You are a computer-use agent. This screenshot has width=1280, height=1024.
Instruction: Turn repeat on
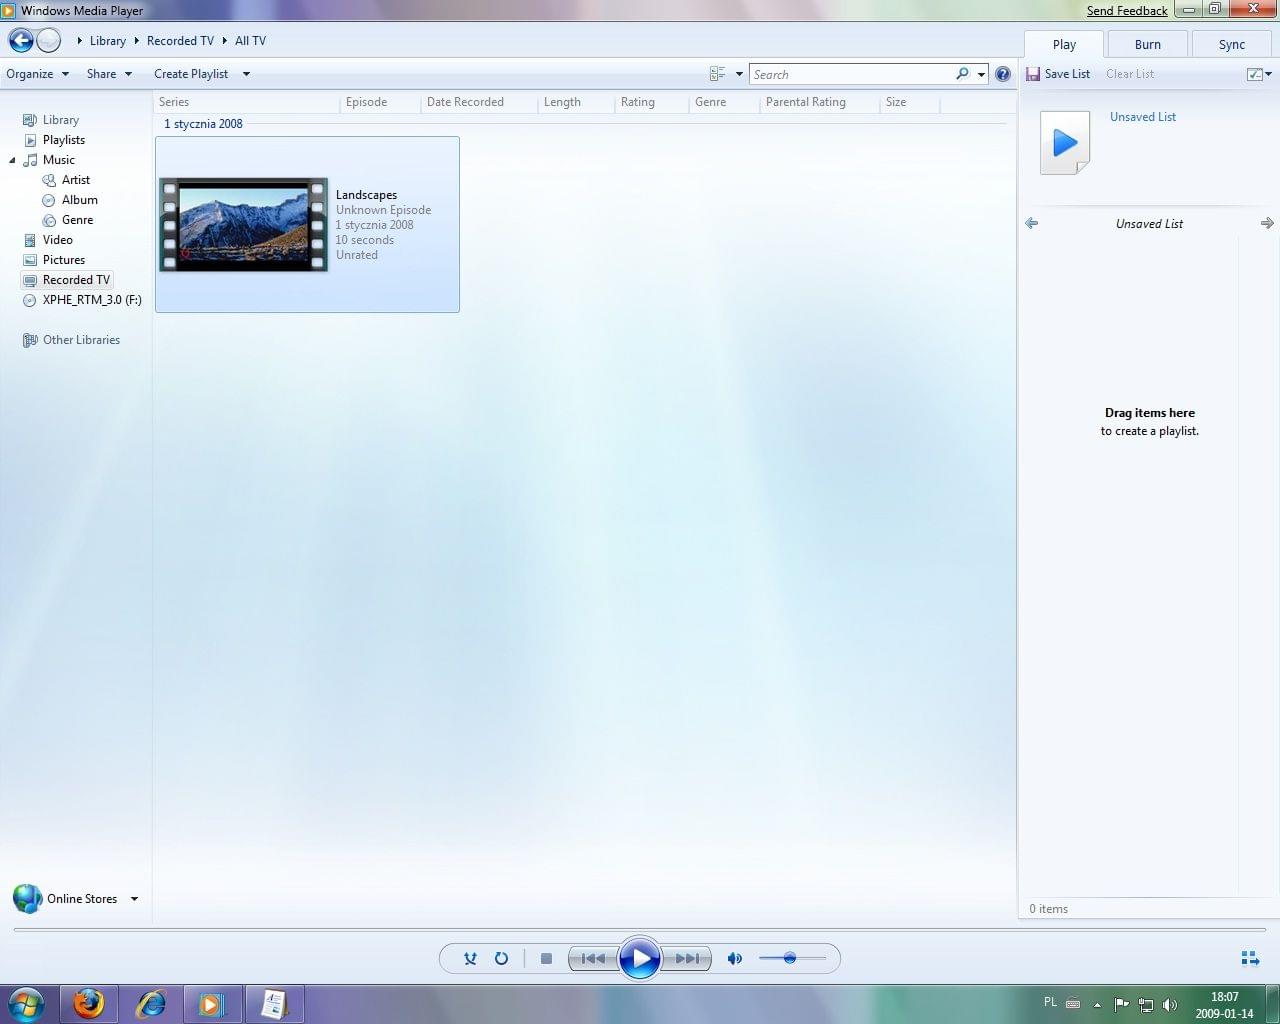coord(501,958)
